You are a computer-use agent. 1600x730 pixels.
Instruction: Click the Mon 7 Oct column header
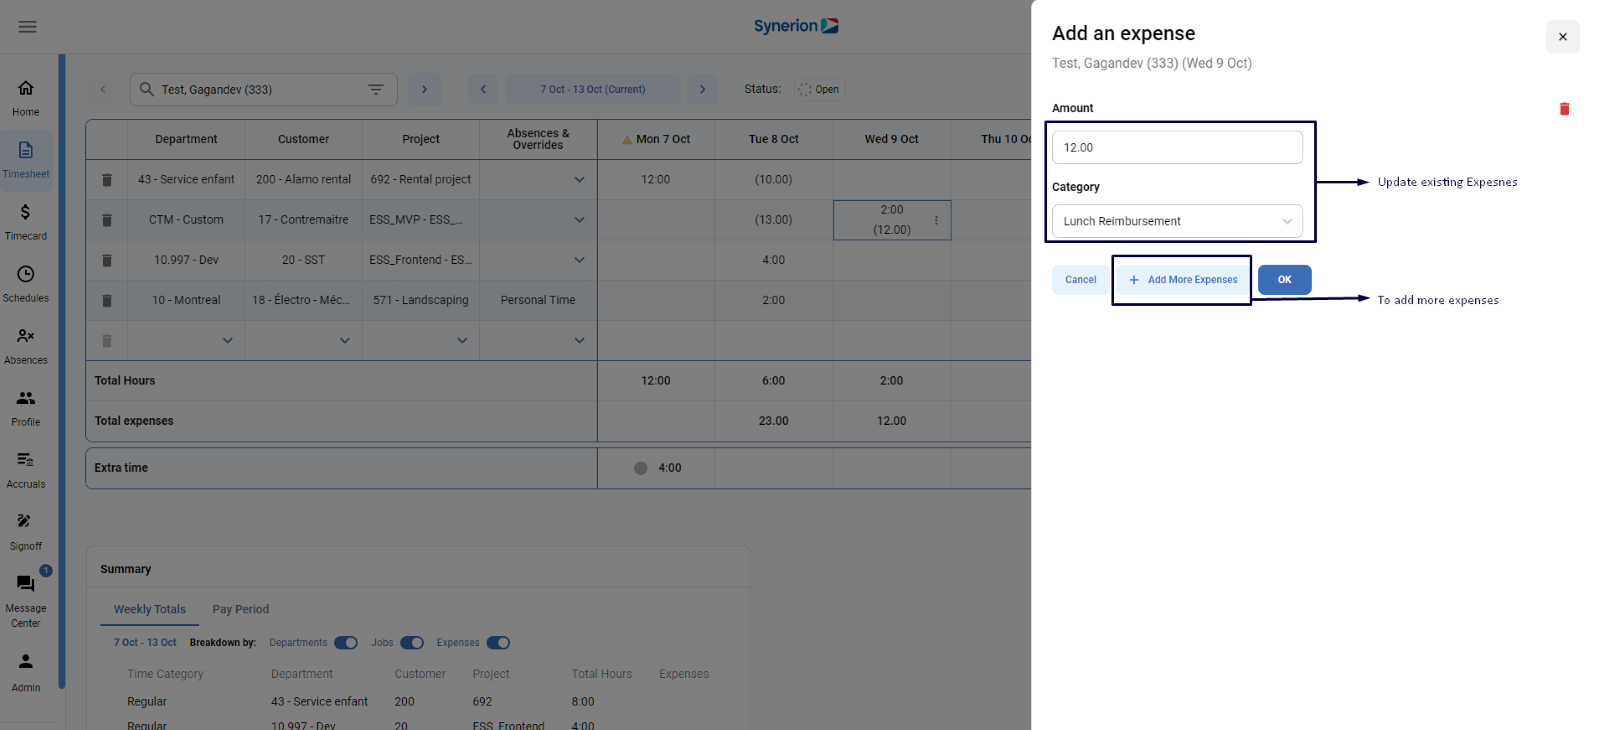point(656,139)
